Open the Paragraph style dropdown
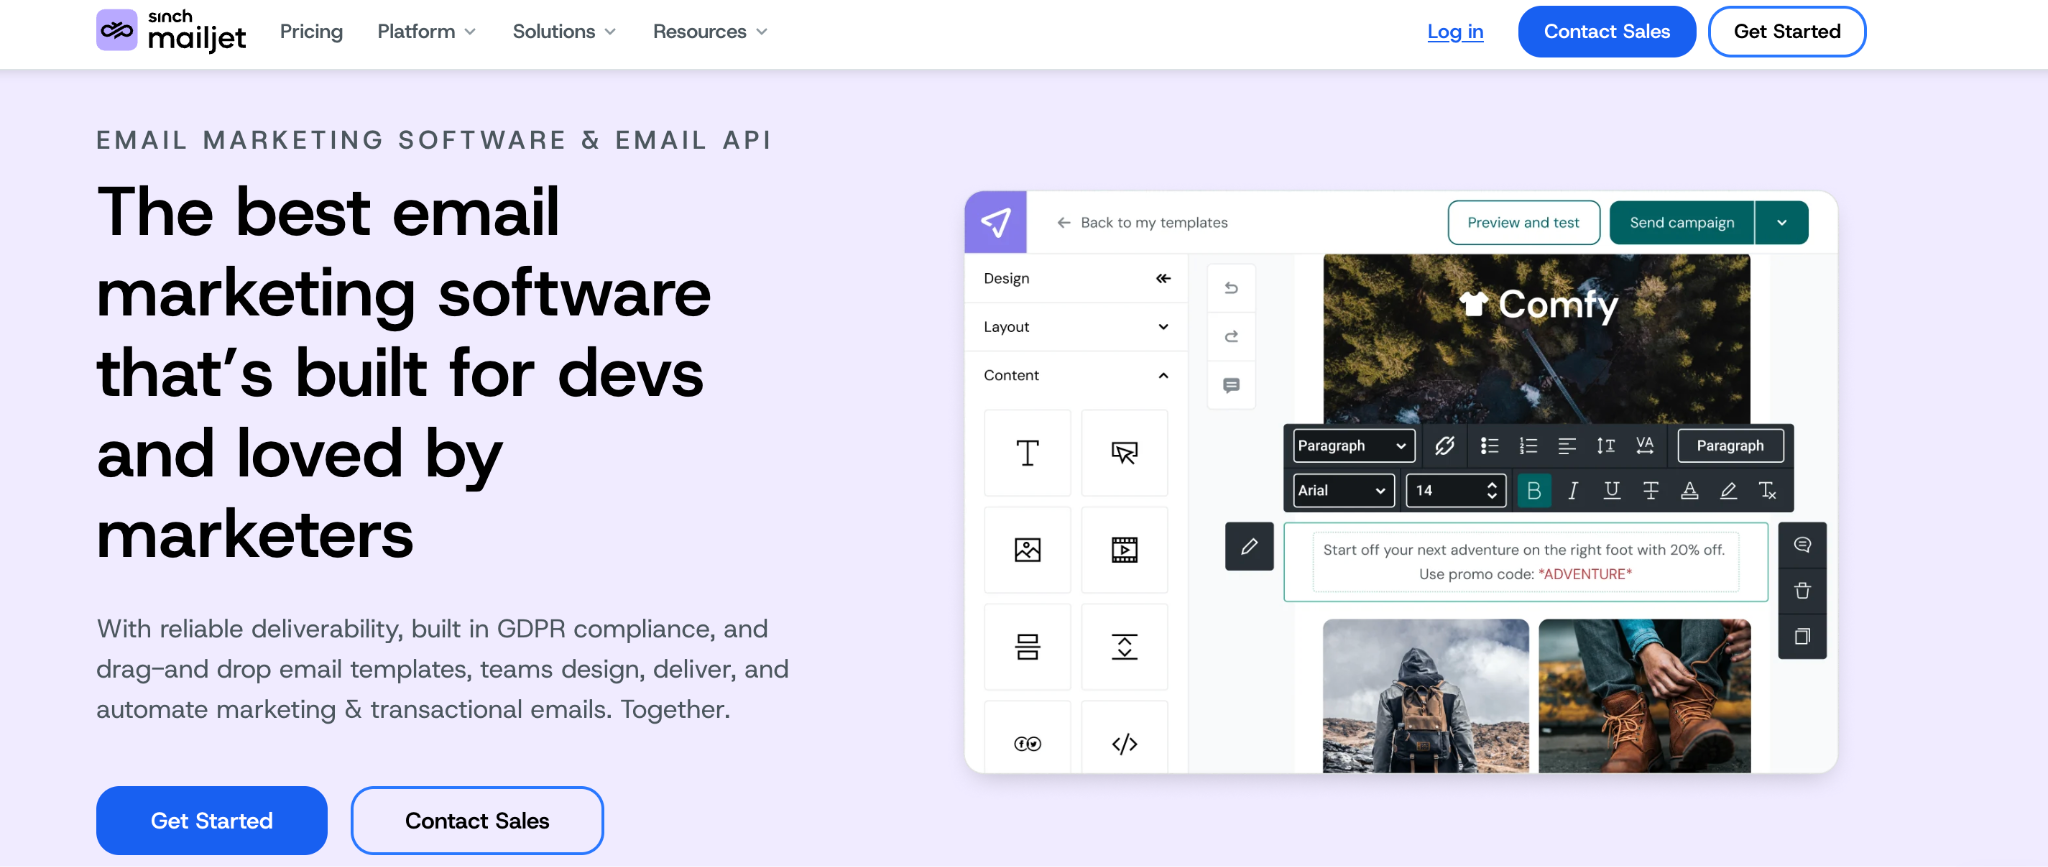 (1354, 446)
